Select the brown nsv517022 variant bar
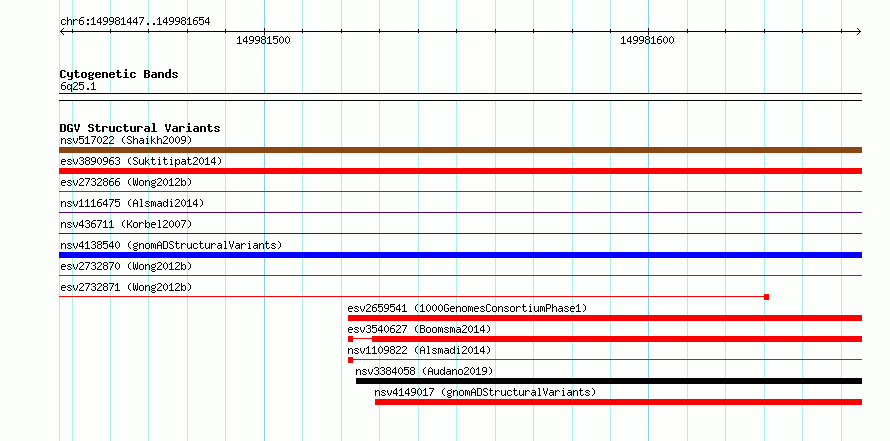The width and height of the screenshot is (890, 441). [460, 150]
